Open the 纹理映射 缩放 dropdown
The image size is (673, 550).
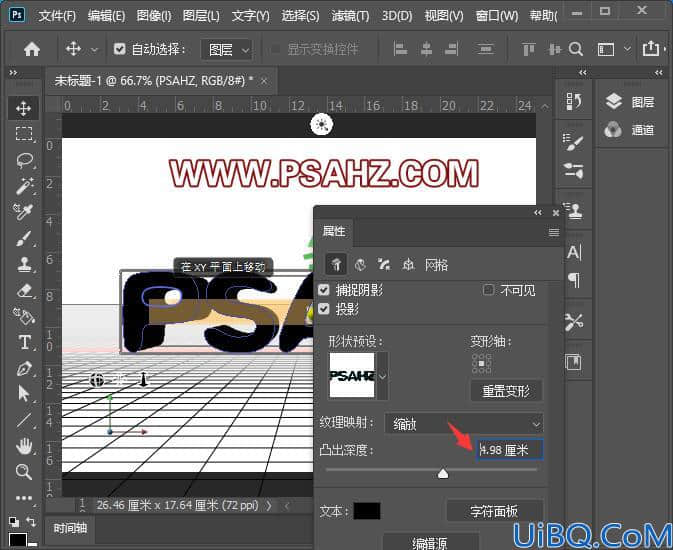tap(464, 424)
